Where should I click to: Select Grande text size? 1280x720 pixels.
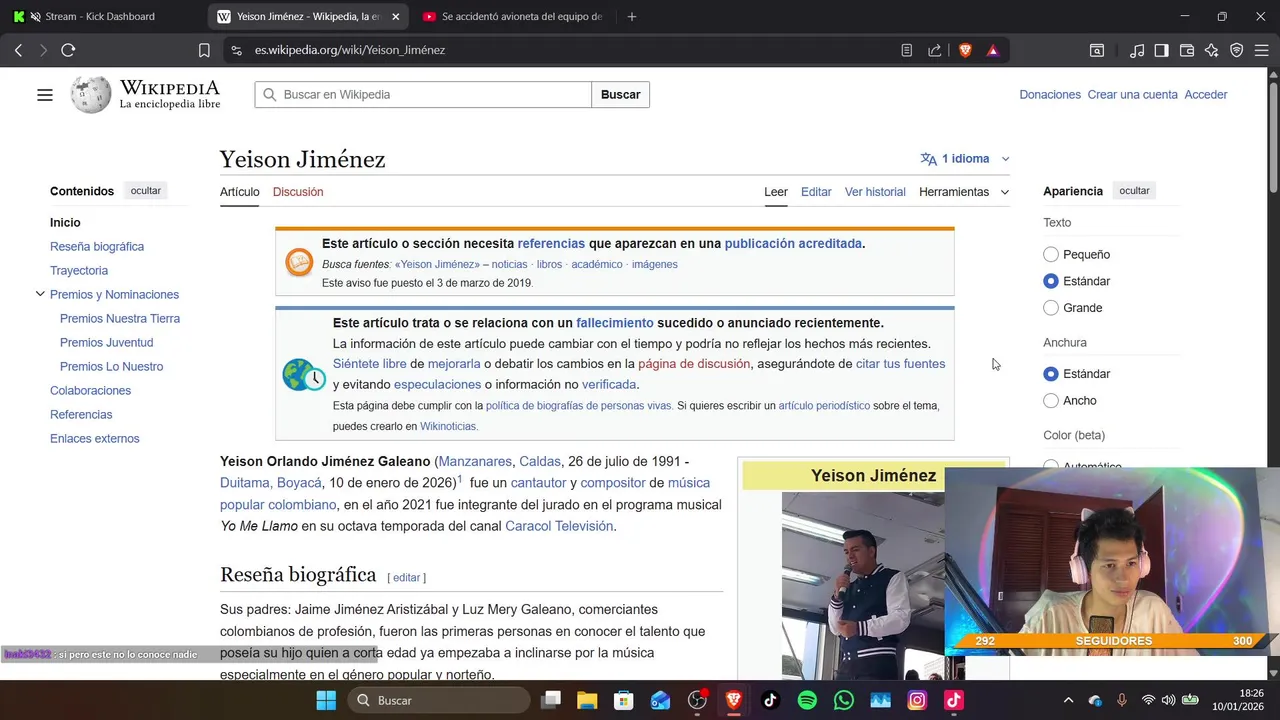[x=1051, y=308]
